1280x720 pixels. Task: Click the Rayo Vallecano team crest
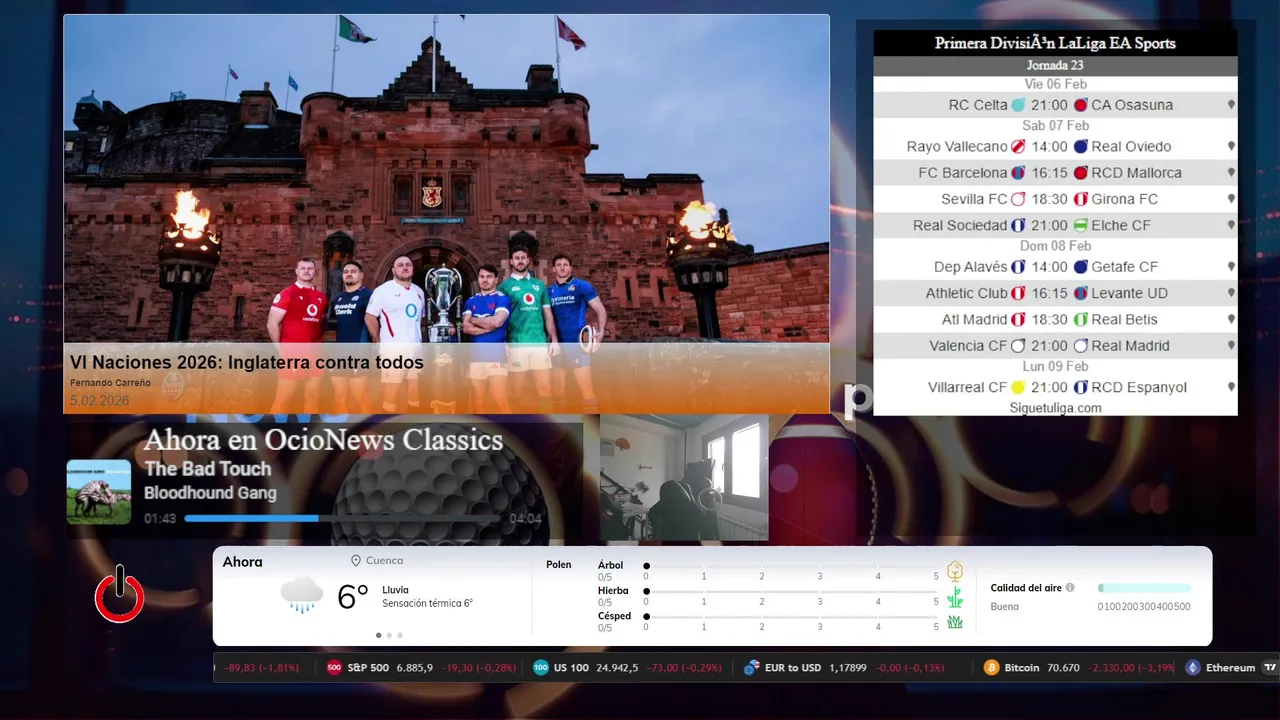point(1018,147)
